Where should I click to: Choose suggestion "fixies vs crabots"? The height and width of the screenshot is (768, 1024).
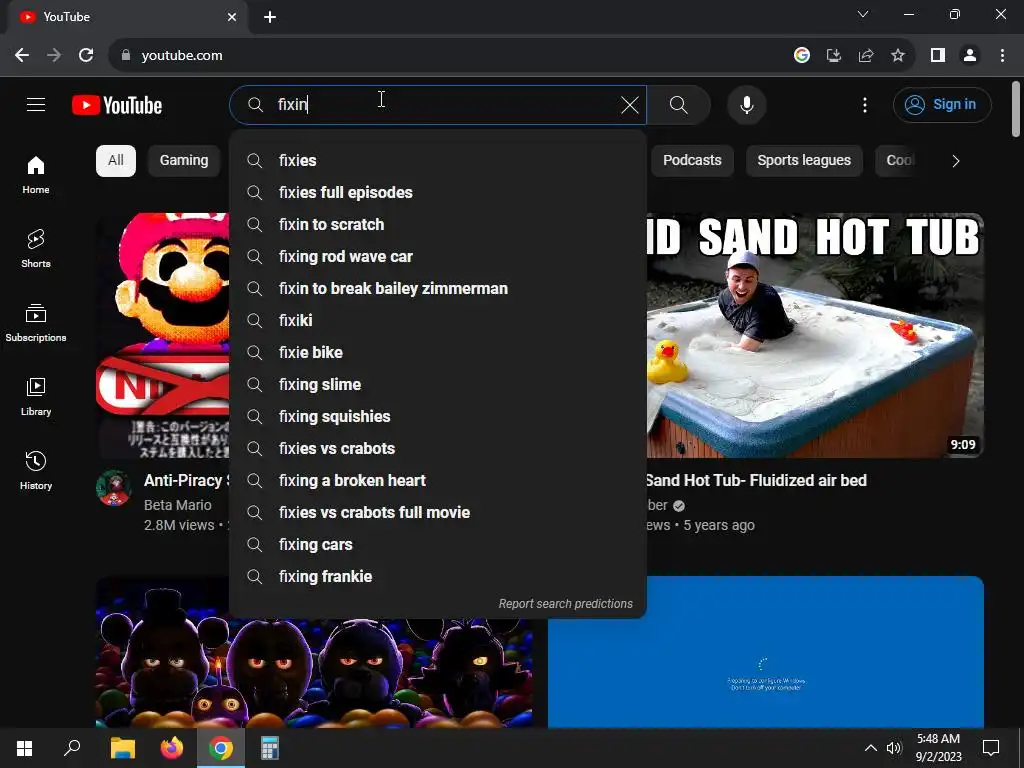coord(438,449)
